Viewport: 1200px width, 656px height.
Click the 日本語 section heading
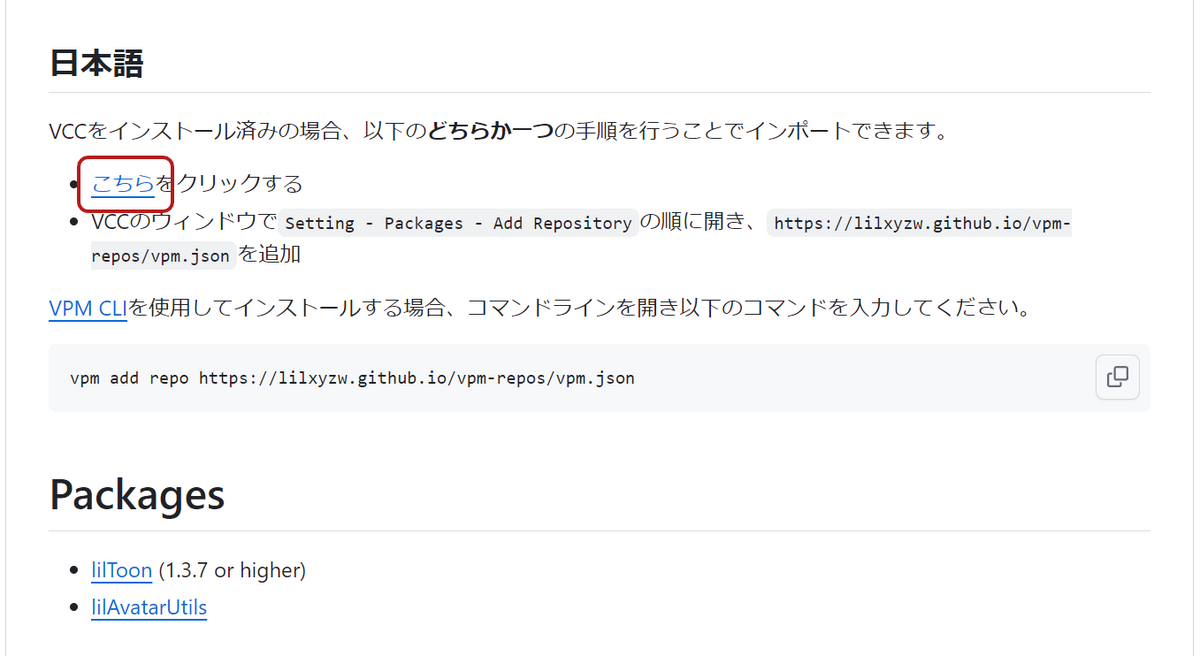click(x=96, y=64)
